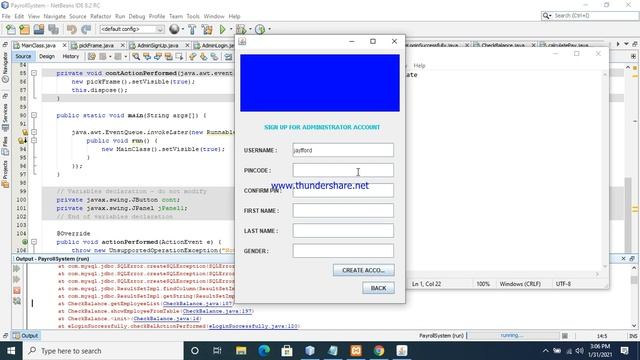Expand the Profile Project dropdown arrow
Screen dimensions: 640x360
click(269, 29)
